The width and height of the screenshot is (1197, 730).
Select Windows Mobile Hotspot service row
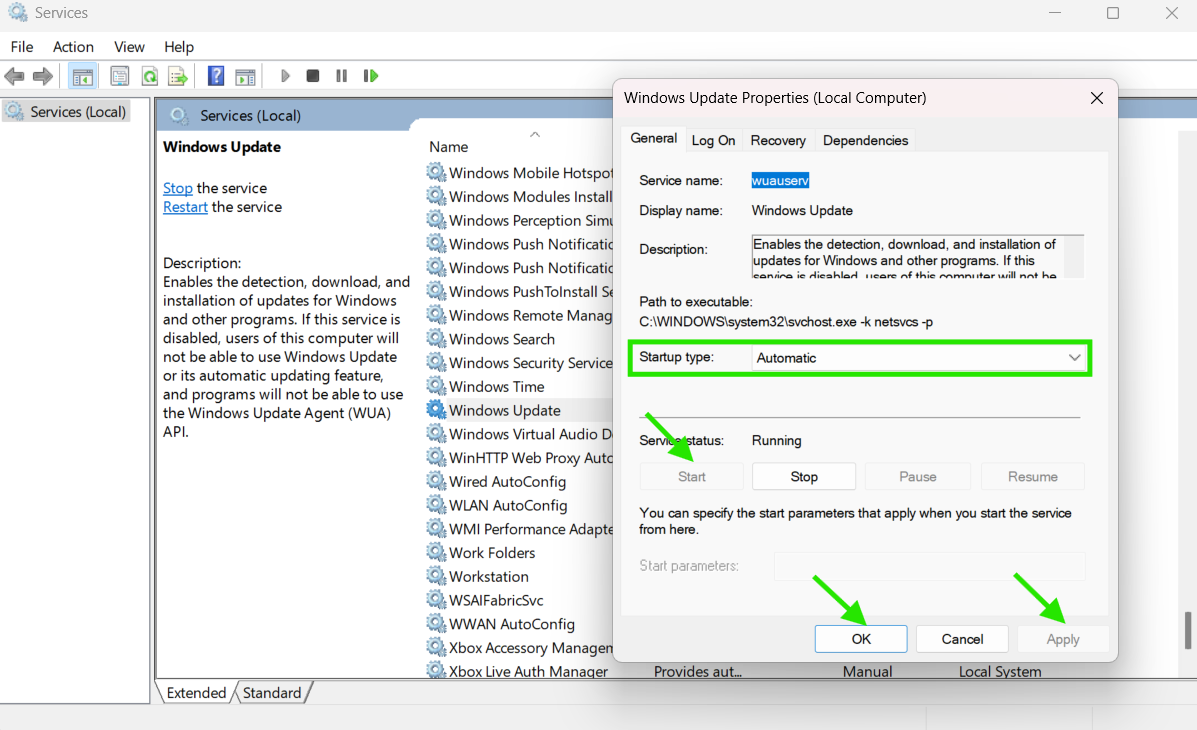point(519,173)
